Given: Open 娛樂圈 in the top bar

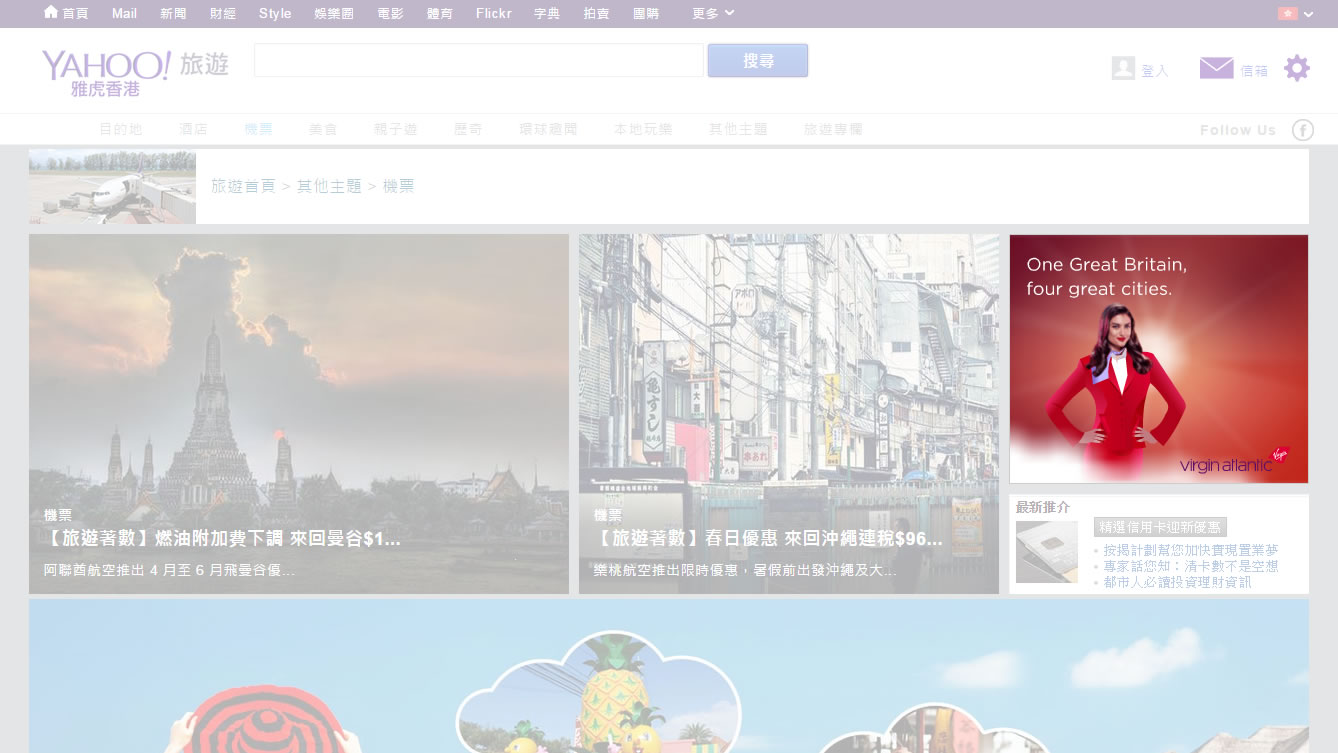Looking at the screenshot, I should click(334, 13).
